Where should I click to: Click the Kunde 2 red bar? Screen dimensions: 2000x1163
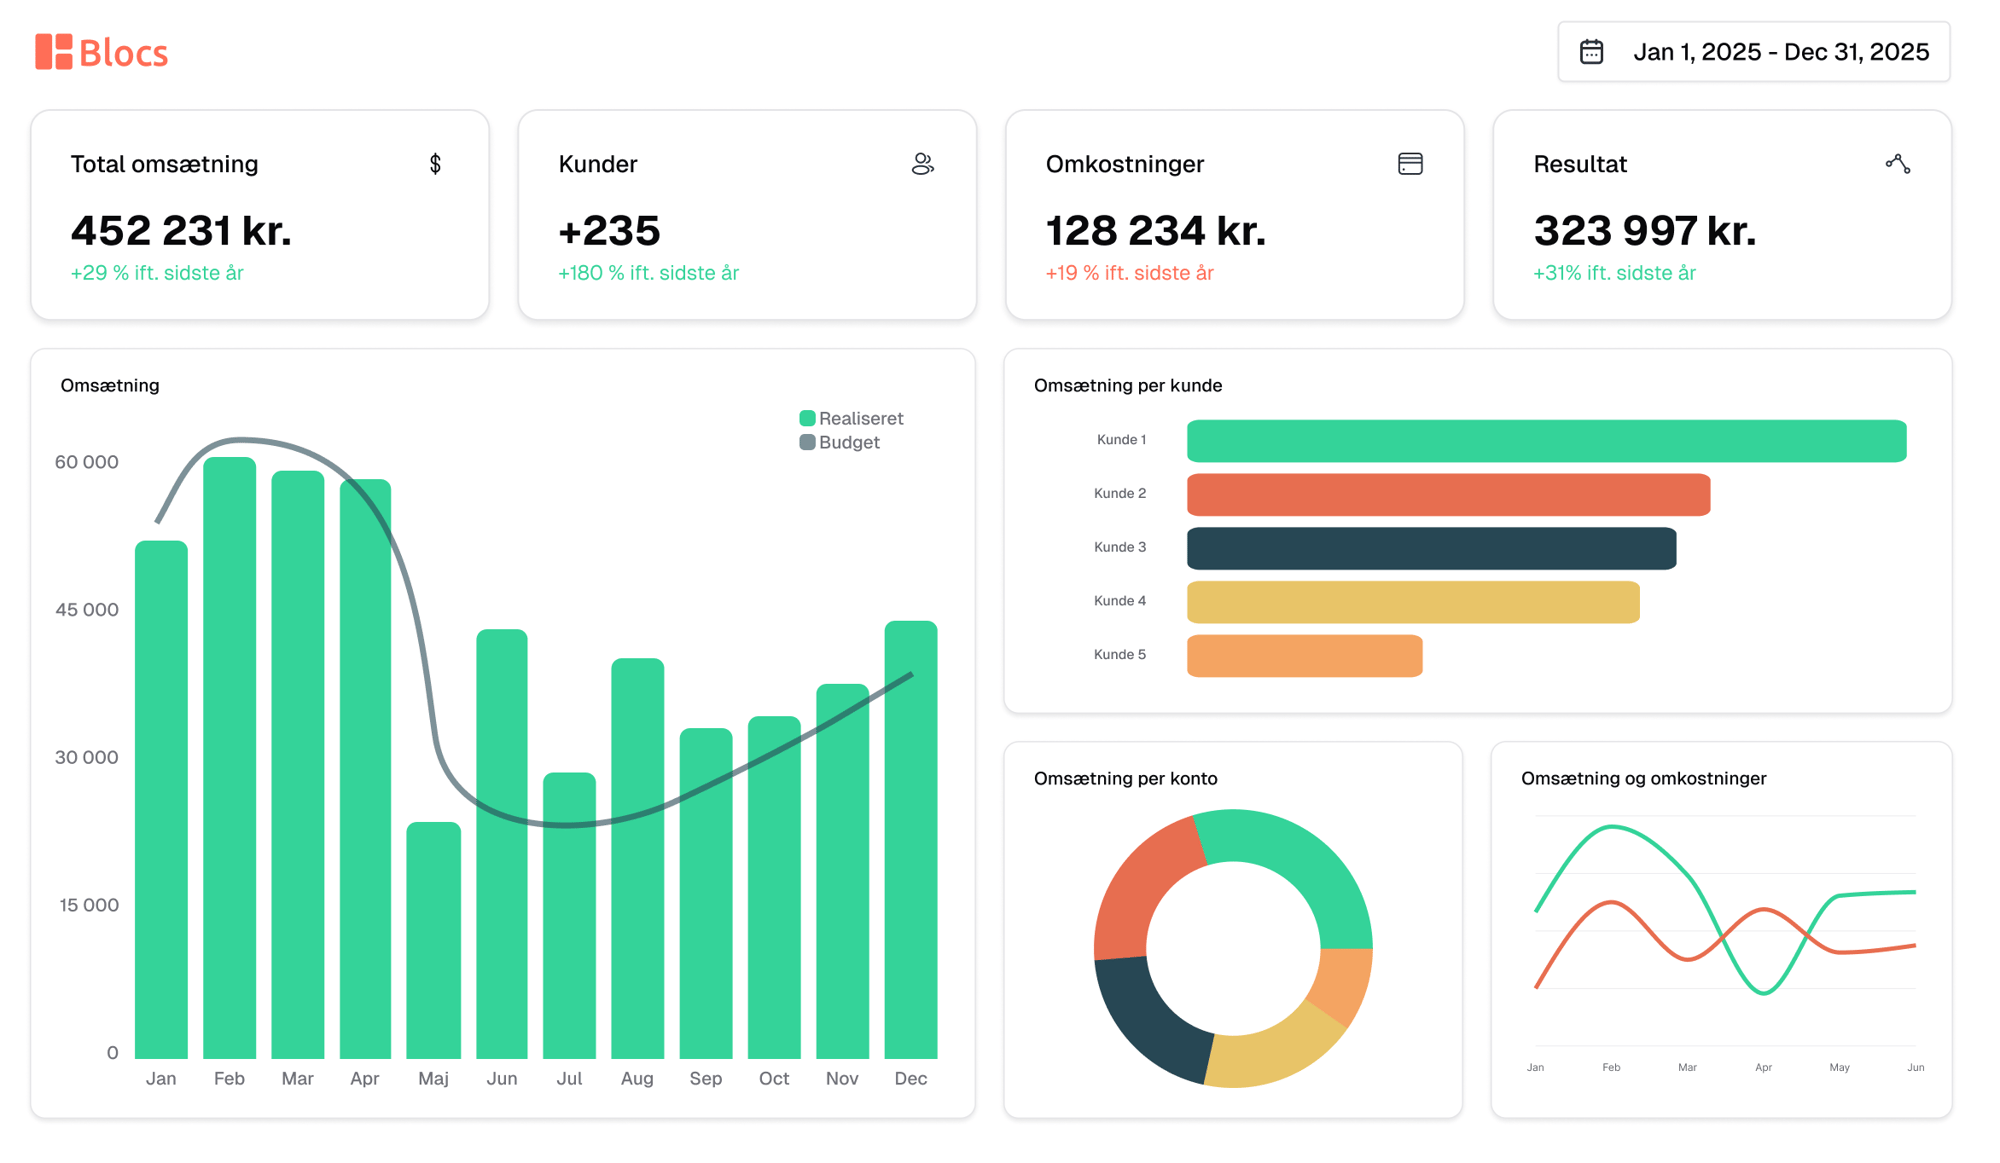pos(1447,495)
